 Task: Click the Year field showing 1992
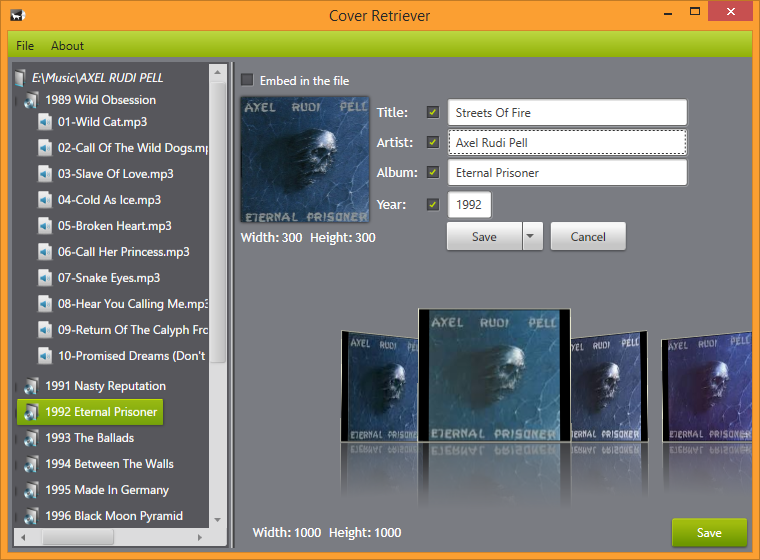tap(469, 205)
